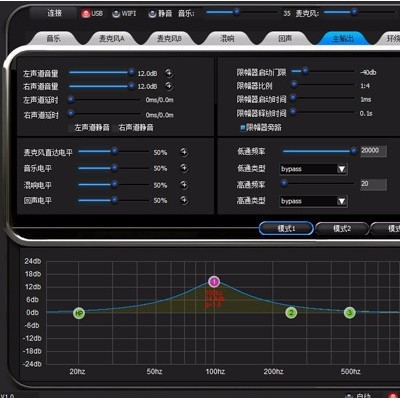Select the HP node on EQ graph

click(79, 313)
